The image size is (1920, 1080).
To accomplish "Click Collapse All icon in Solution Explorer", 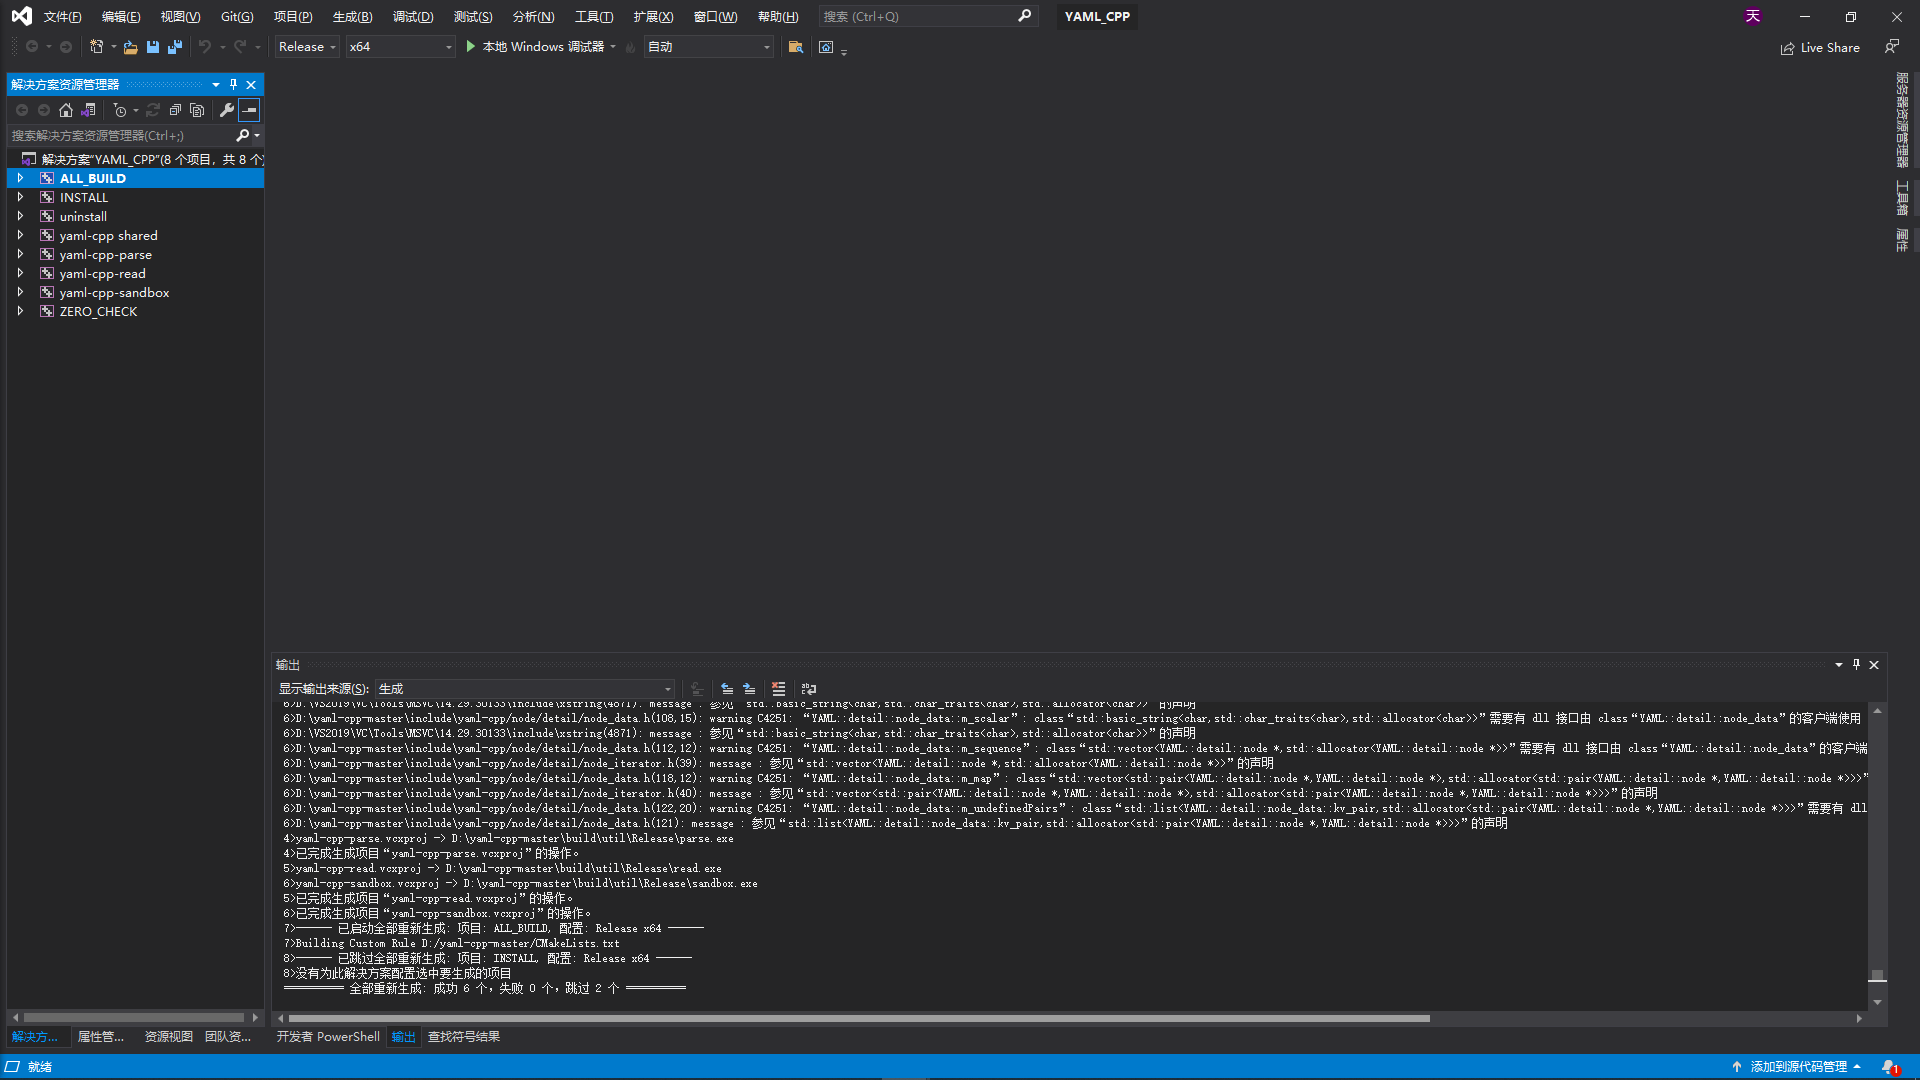I will coord(175,110).
